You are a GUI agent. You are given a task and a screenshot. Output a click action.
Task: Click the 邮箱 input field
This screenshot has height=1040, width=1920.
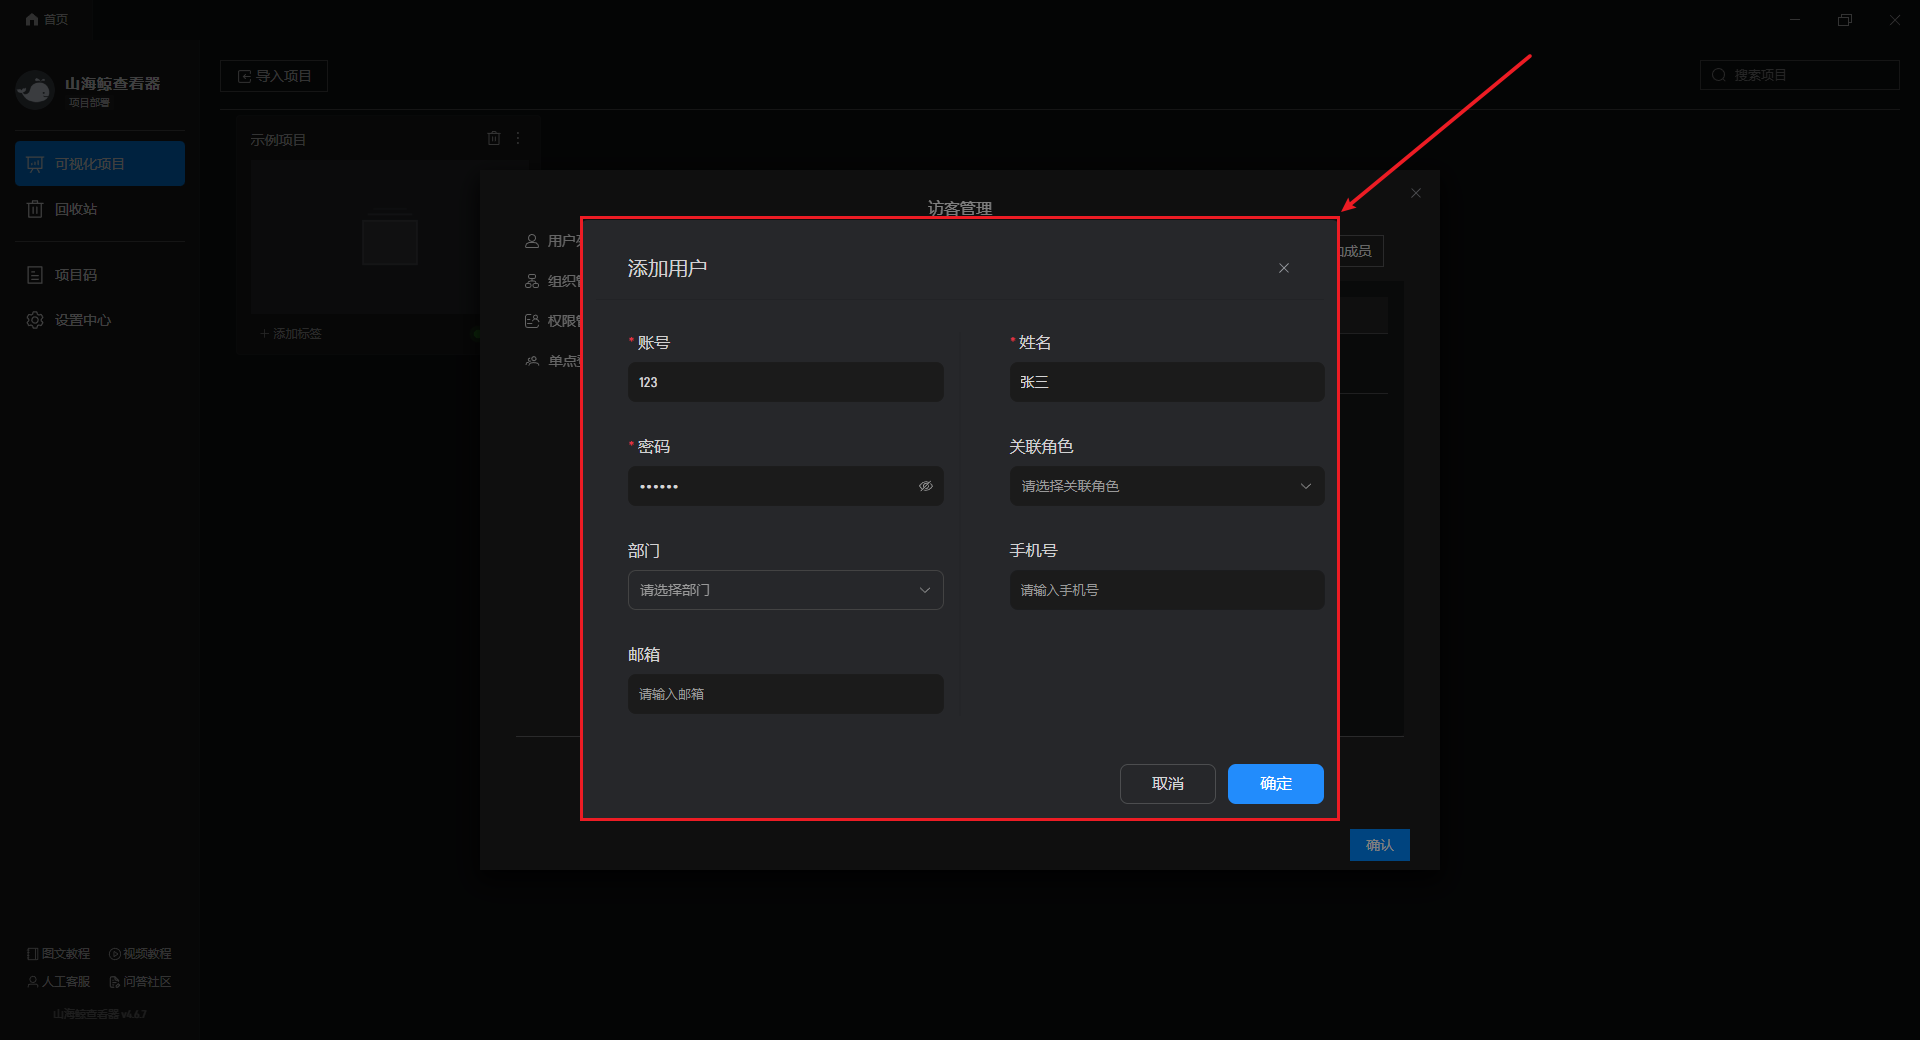pos(785,694)
